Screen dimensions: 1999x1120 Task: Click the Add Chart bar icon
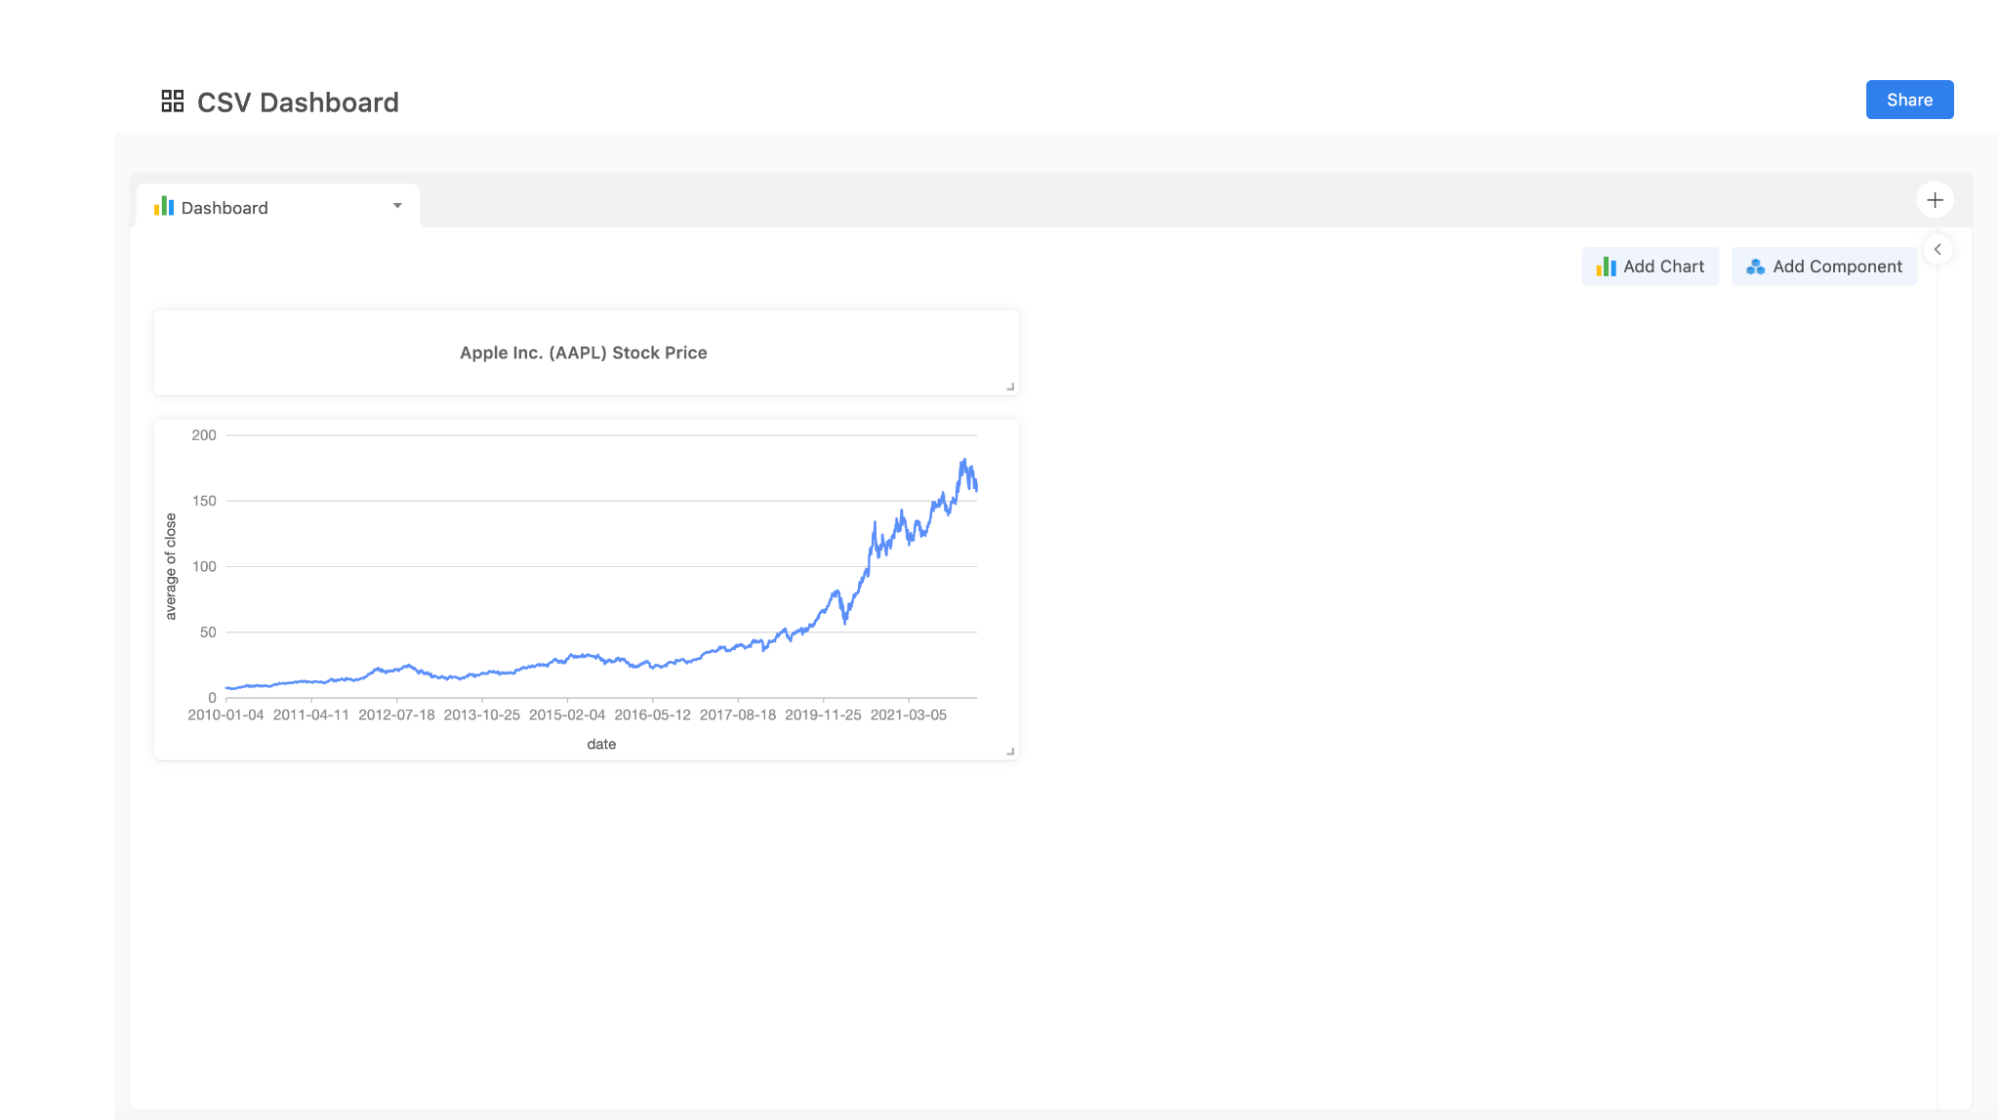tap(1606, 267)
